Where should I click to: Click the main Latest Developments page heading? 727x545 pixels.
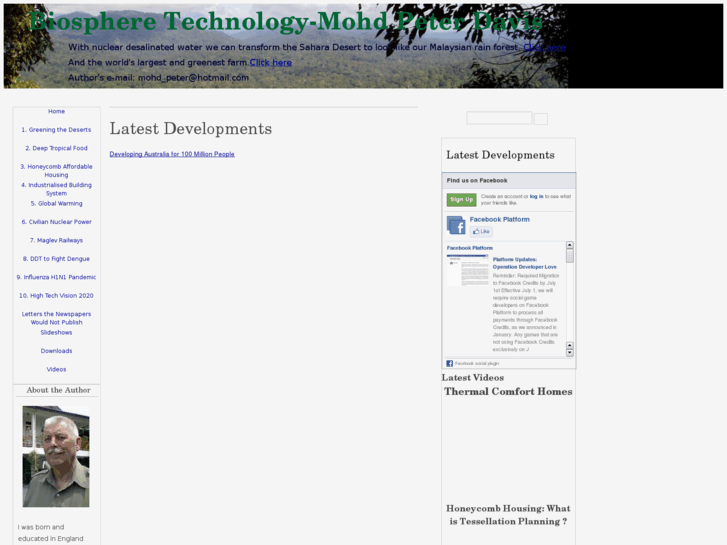pyautogui.click(x=191, y=128)
